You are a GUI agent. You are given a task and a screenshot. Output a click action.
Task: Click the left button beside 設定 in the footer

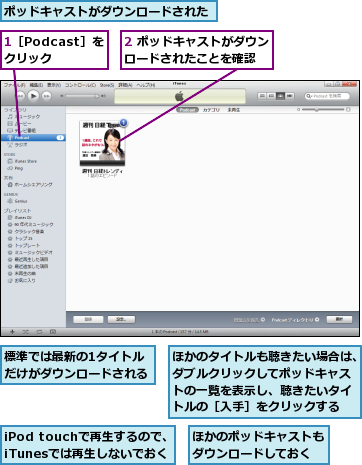pyautogui.click(x=88, y=319)
